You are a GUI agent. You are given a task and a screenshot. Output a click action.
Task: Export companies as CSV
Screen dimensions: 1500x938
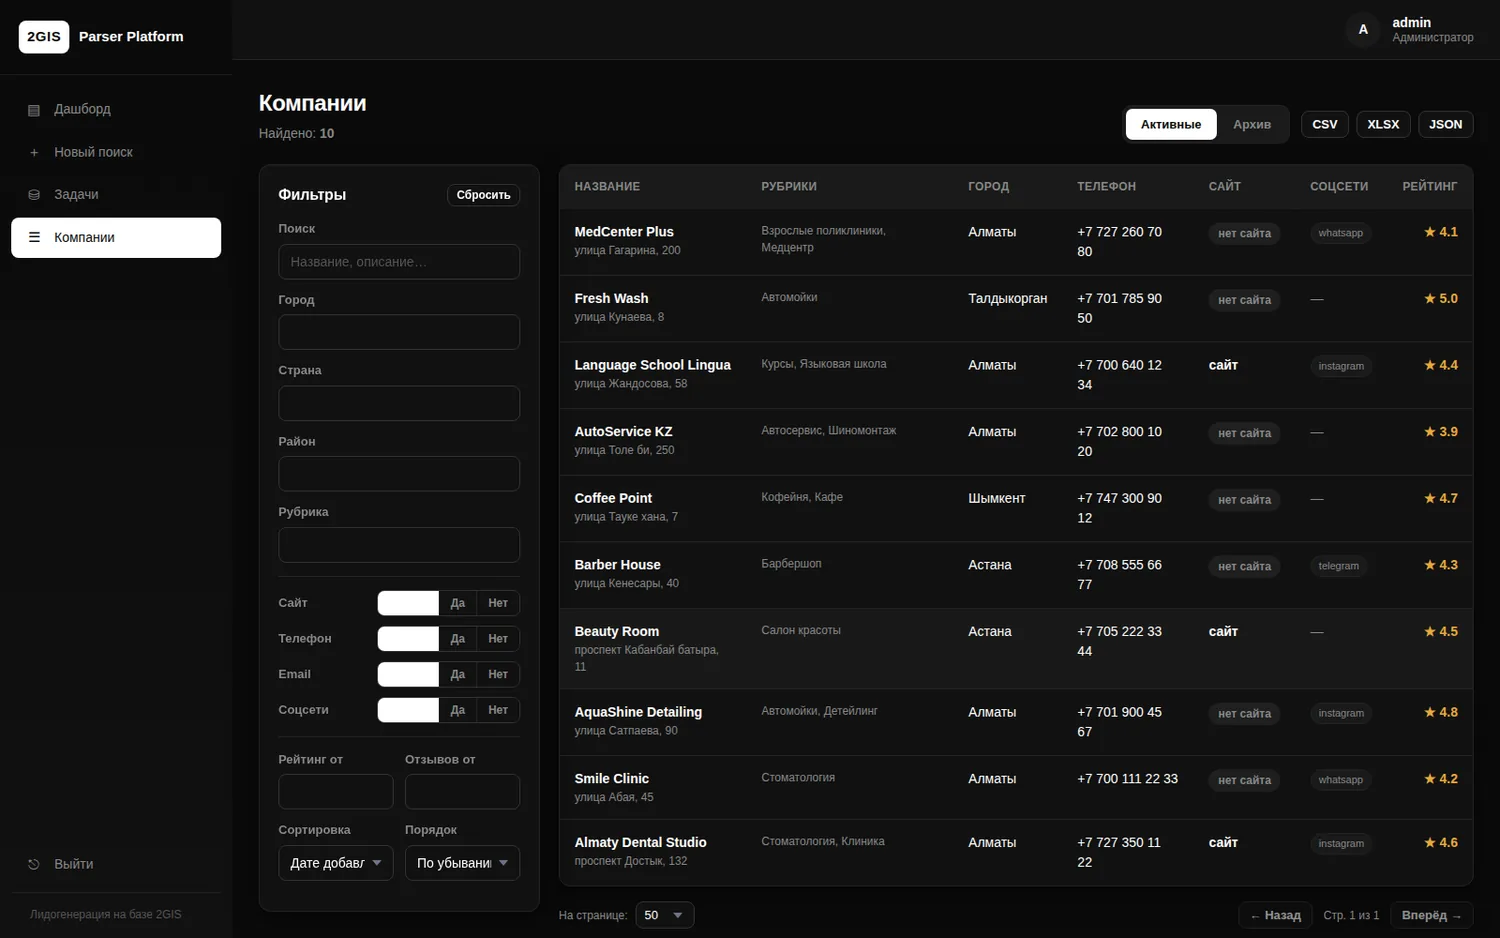(1325, 125)
